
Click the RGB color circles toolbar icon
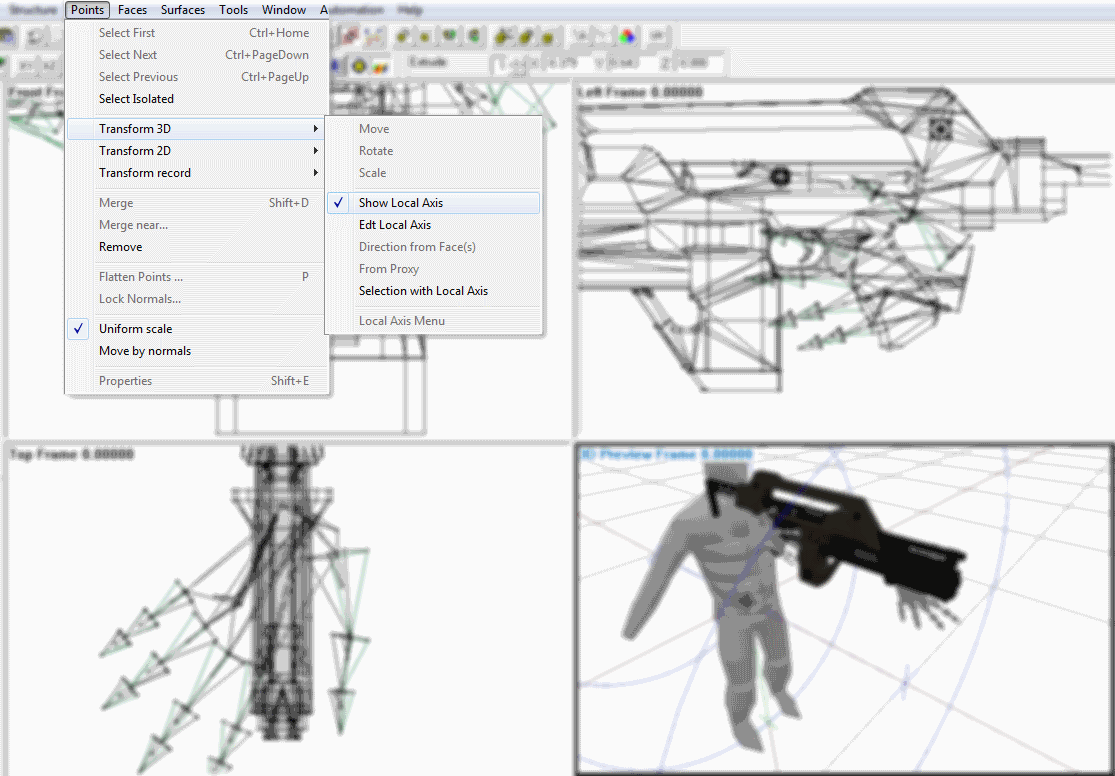pyautogui.click(x=627, y=36)
